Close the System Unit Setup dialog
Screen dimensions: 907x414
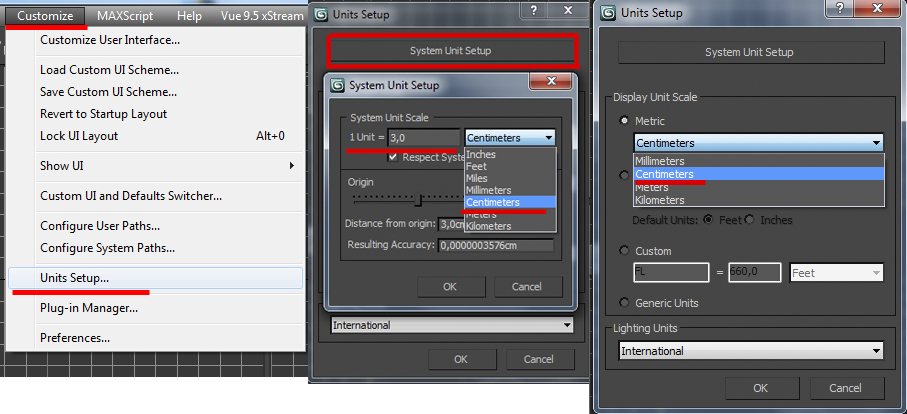pyautogui.click(x=551, y=81)
